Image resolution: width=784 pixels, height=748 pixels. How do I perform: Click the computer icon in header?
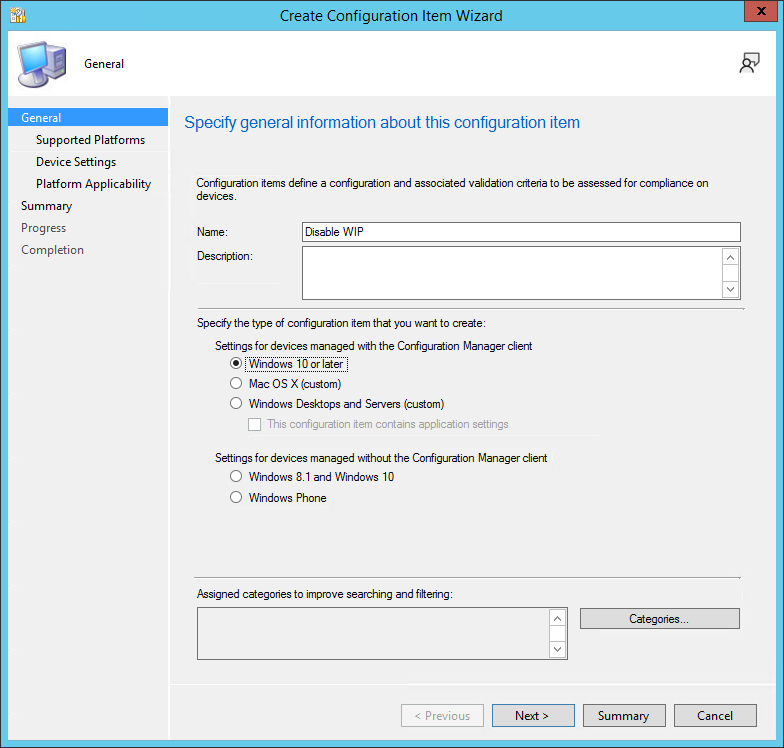point(40,65)
